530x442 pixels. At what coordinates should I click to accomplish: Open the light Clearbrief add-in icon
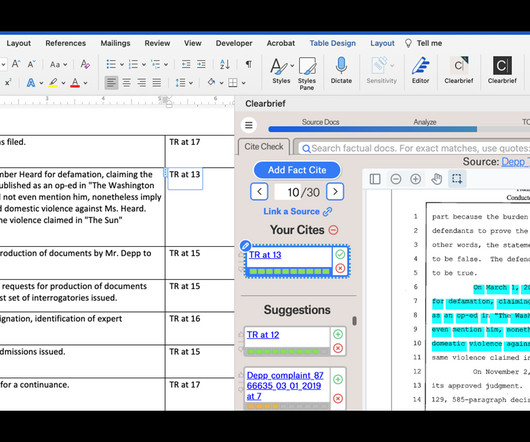(x=459, y=71)
